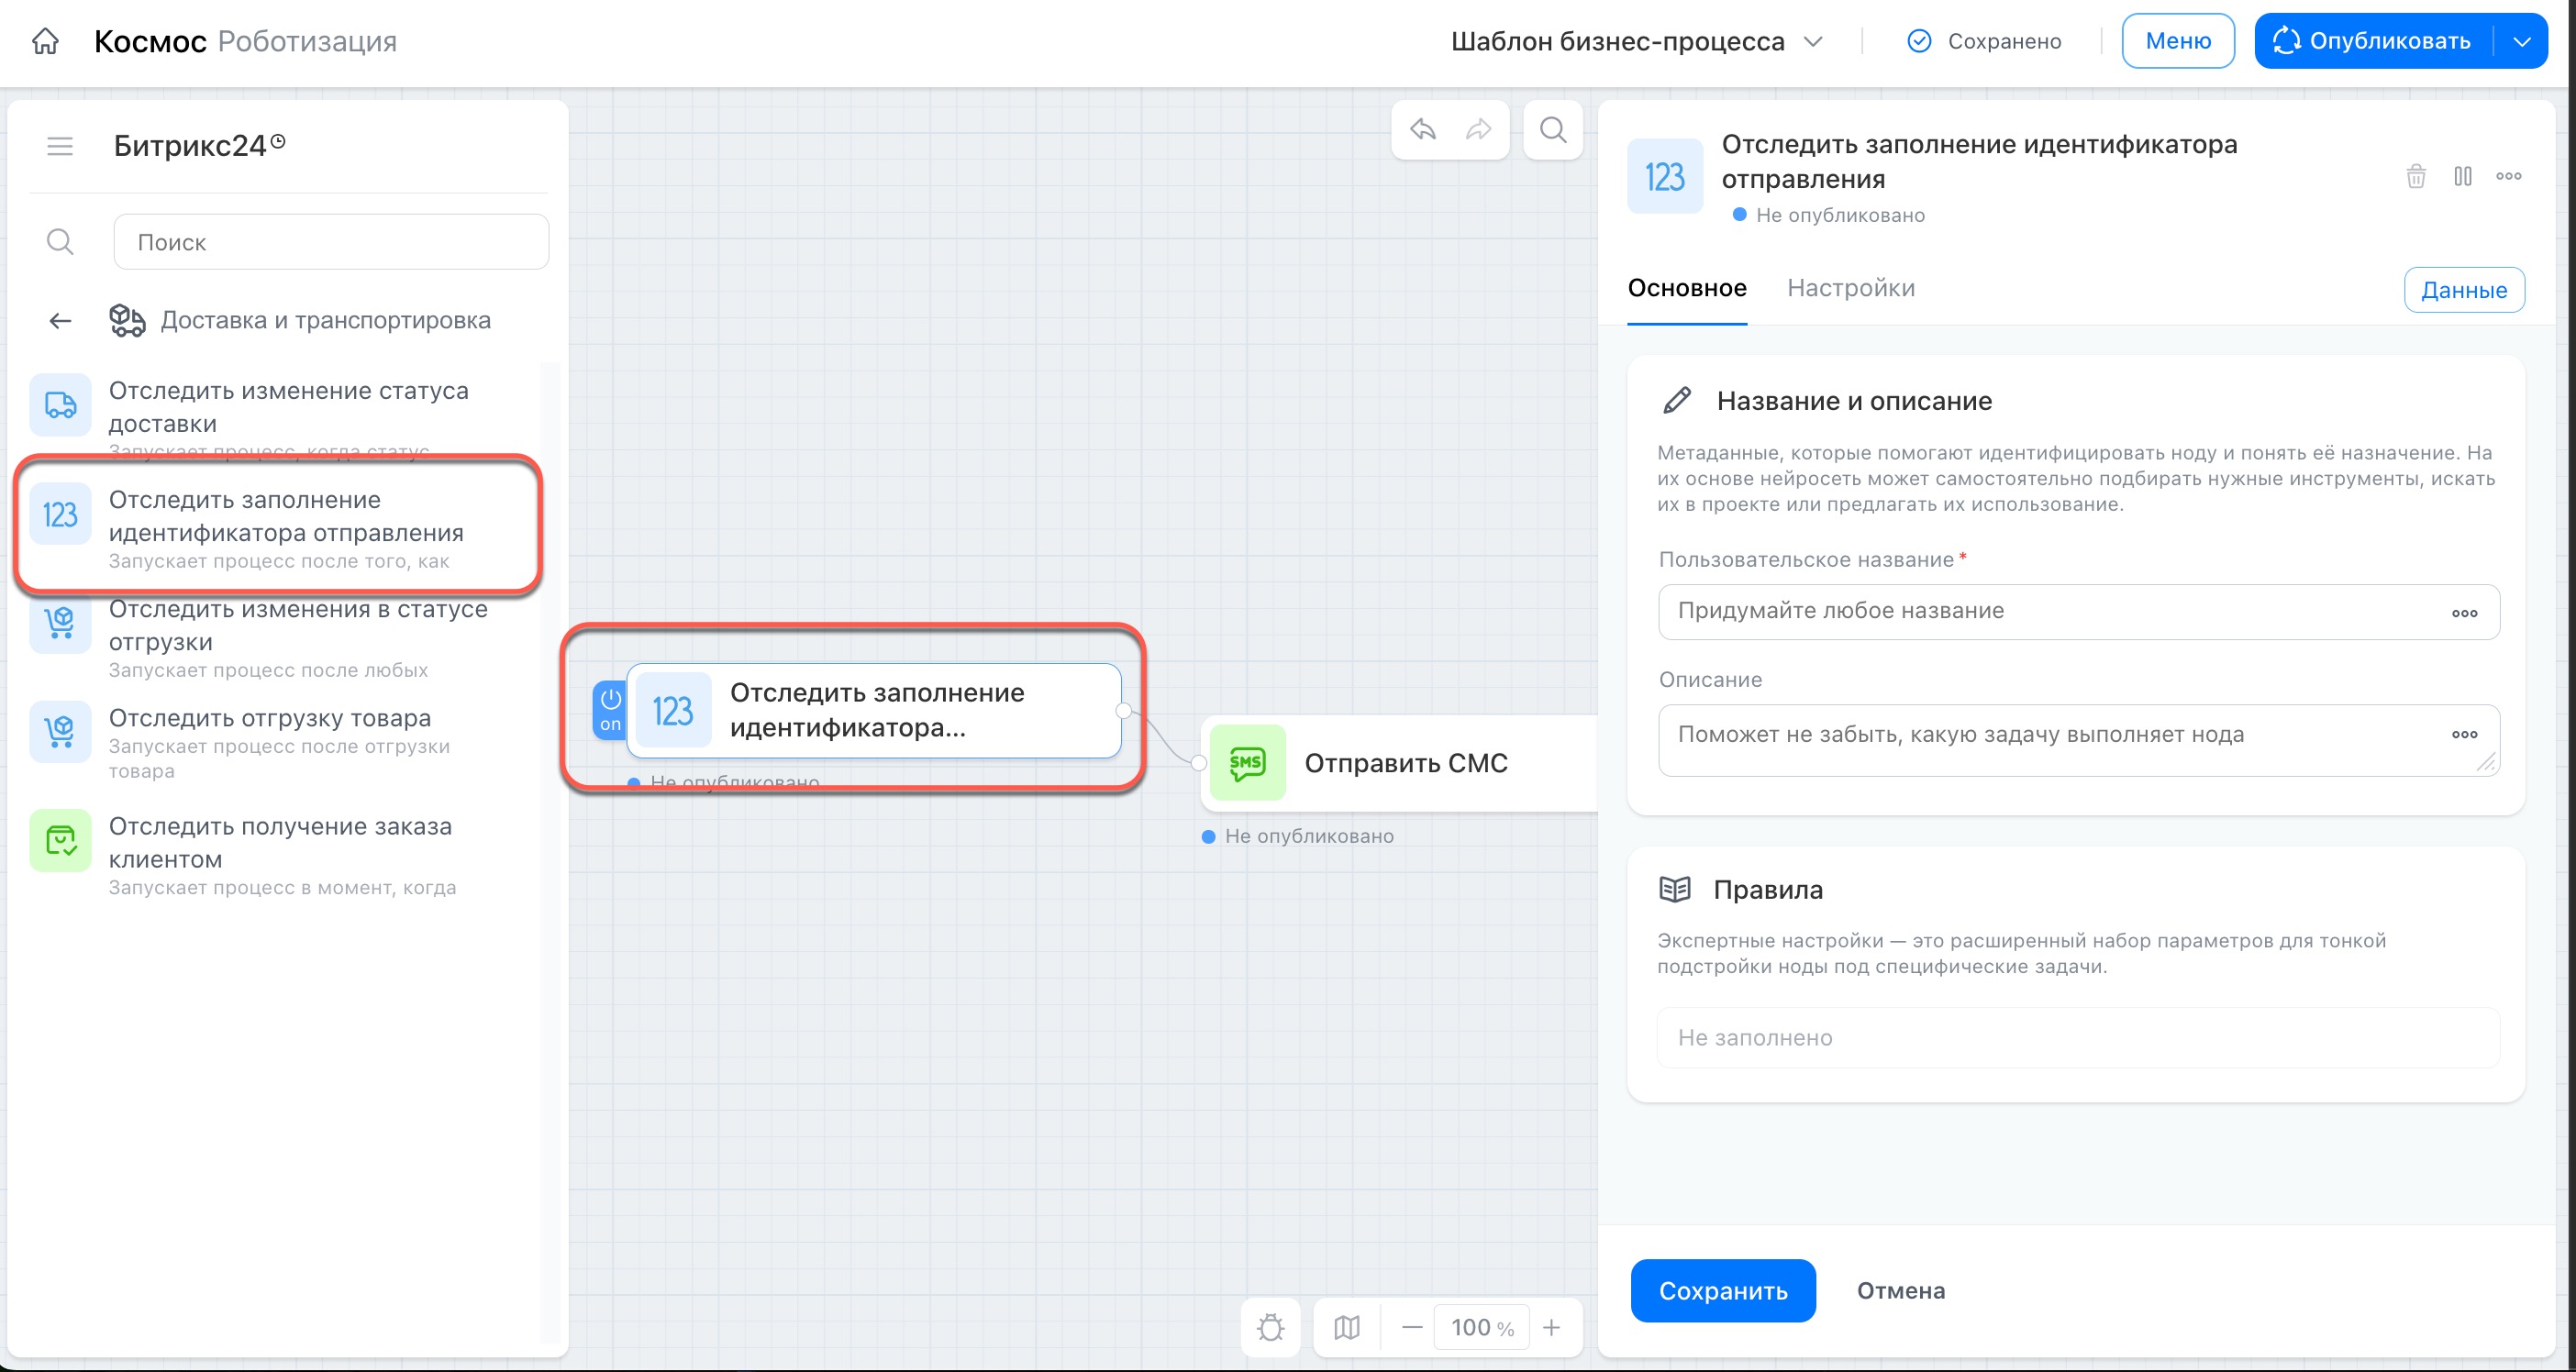2576x1372 pixels.
Task: Switch to the Настройки tab
Action: coord(1851,288)
